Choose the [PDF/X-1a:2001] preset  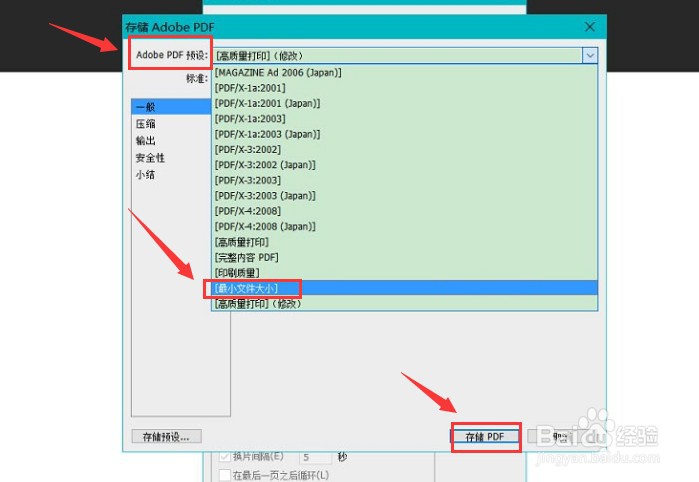(404, 88)
